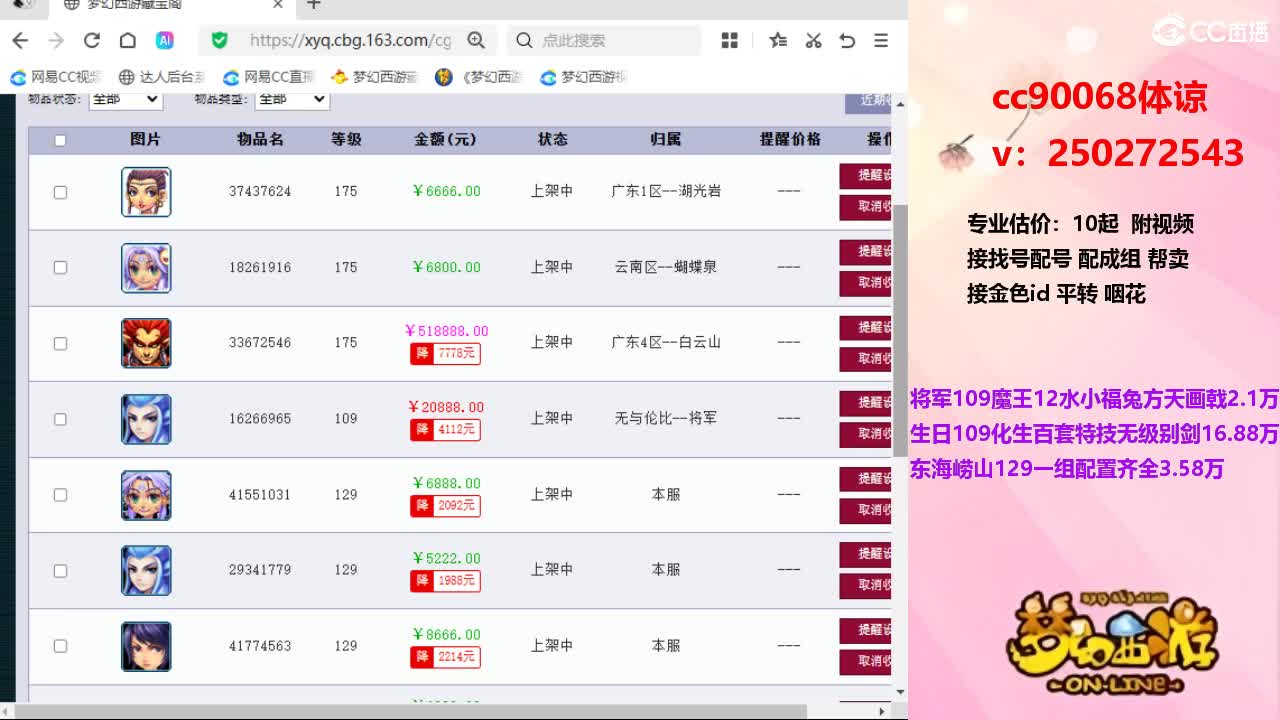Open the character avatar for item 29341779
The height and width of the screenshot is (720, 1280).
tap(146, 570)
